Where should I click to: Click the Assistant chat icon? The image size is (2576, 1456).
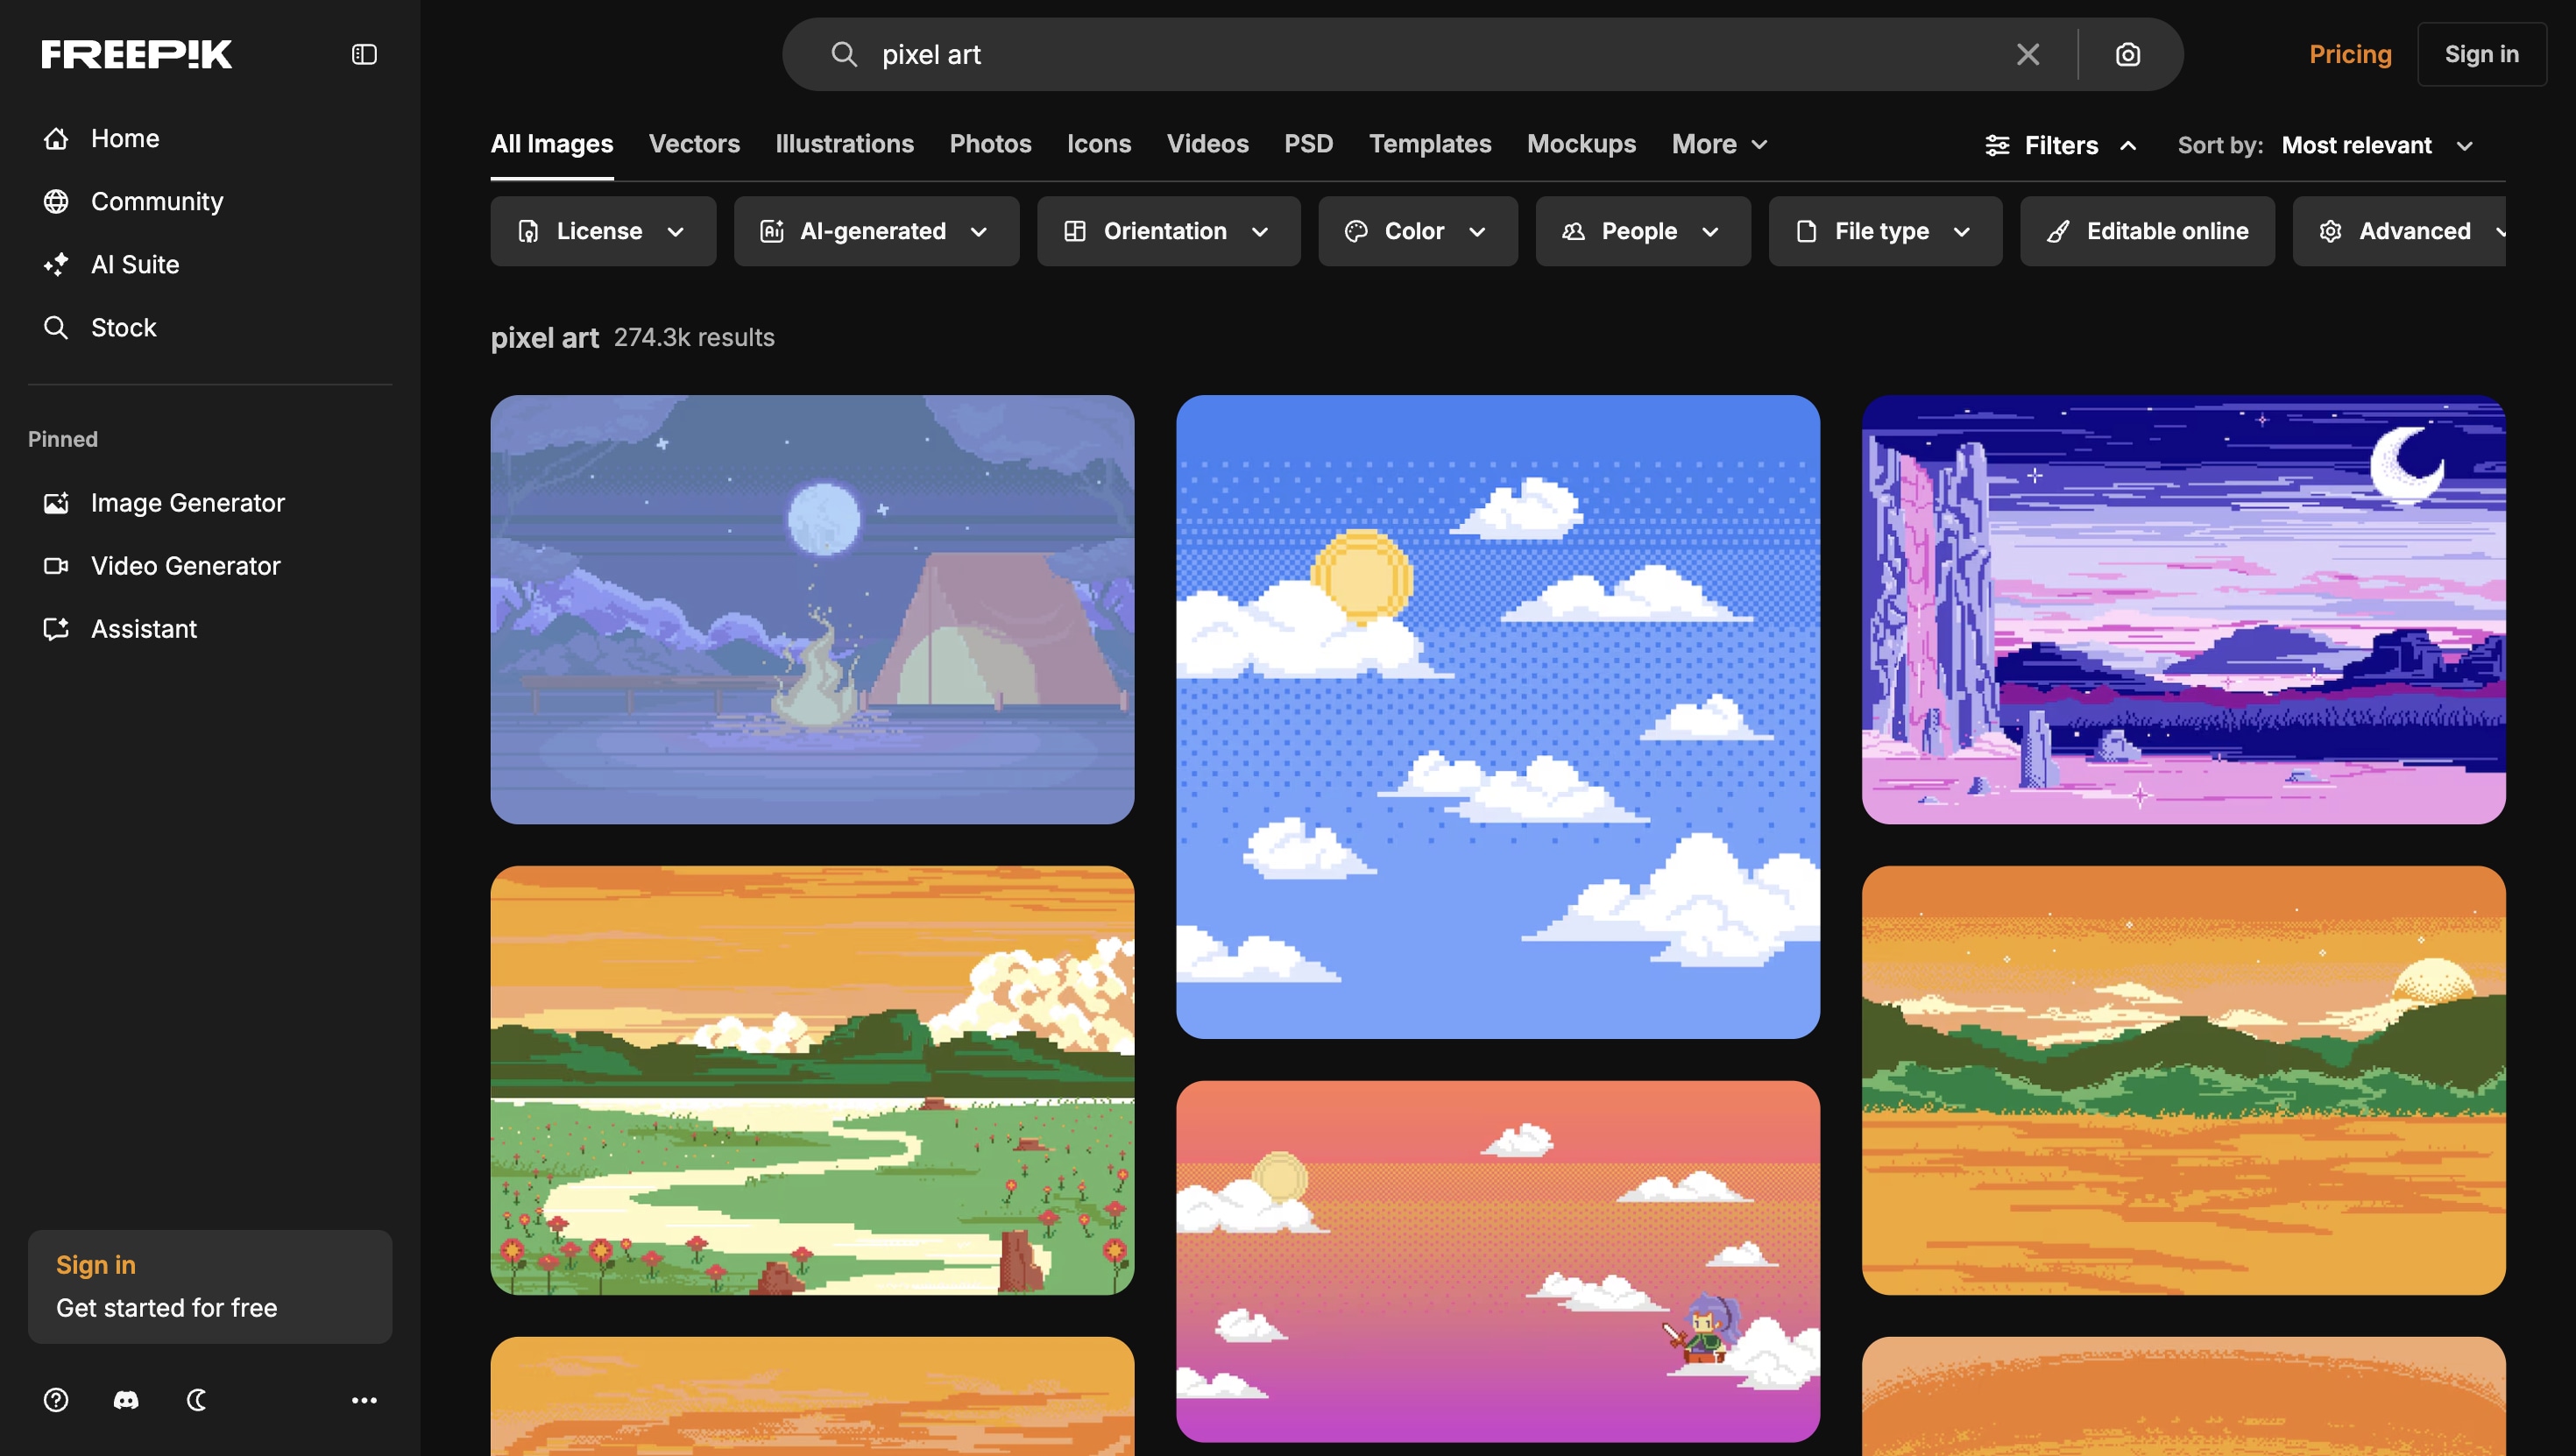[x=56, y=628]
